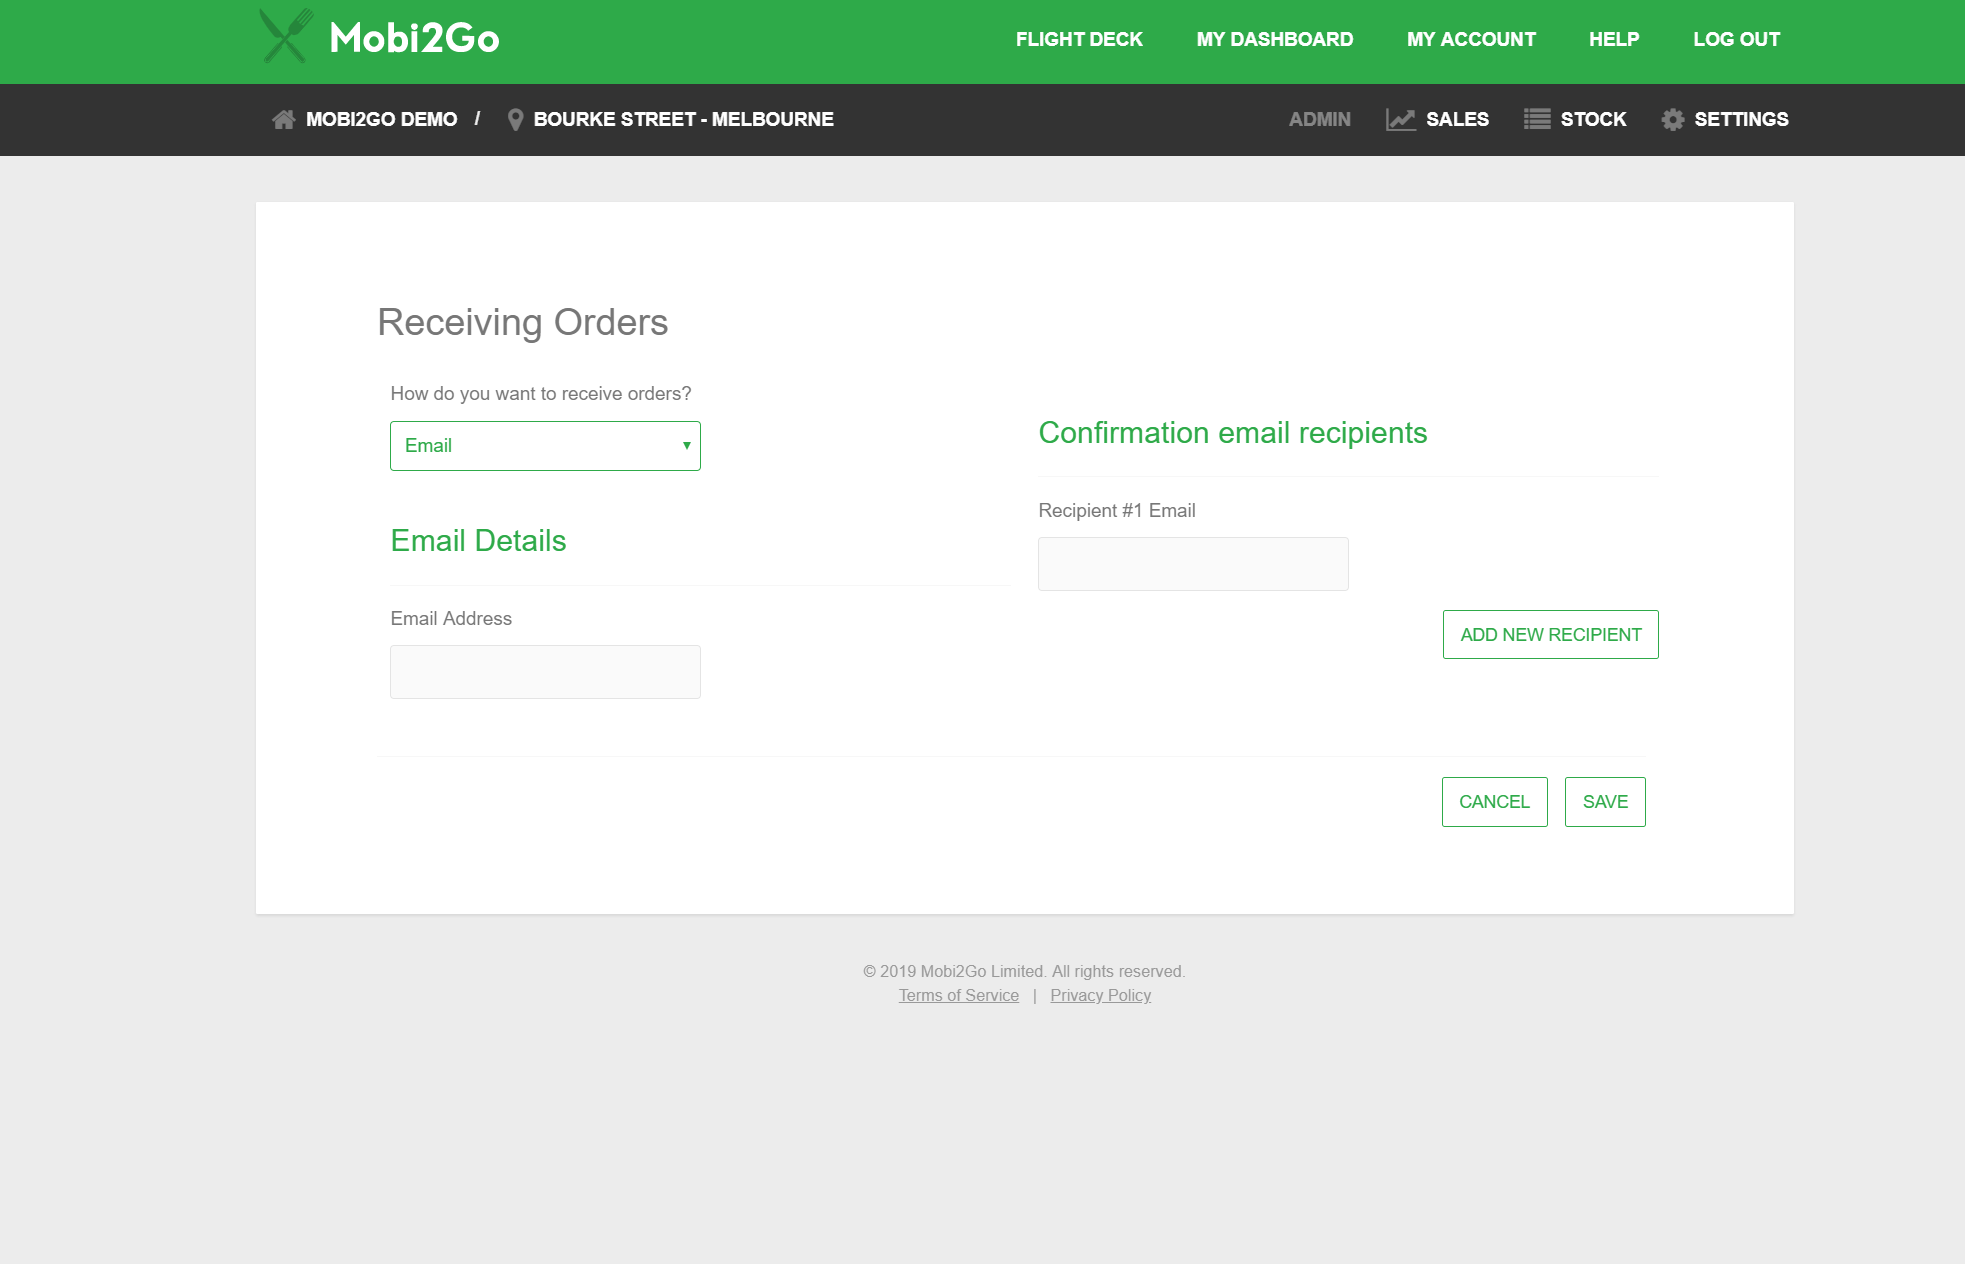Click the Stock list icon

(x=1536, y=120)
